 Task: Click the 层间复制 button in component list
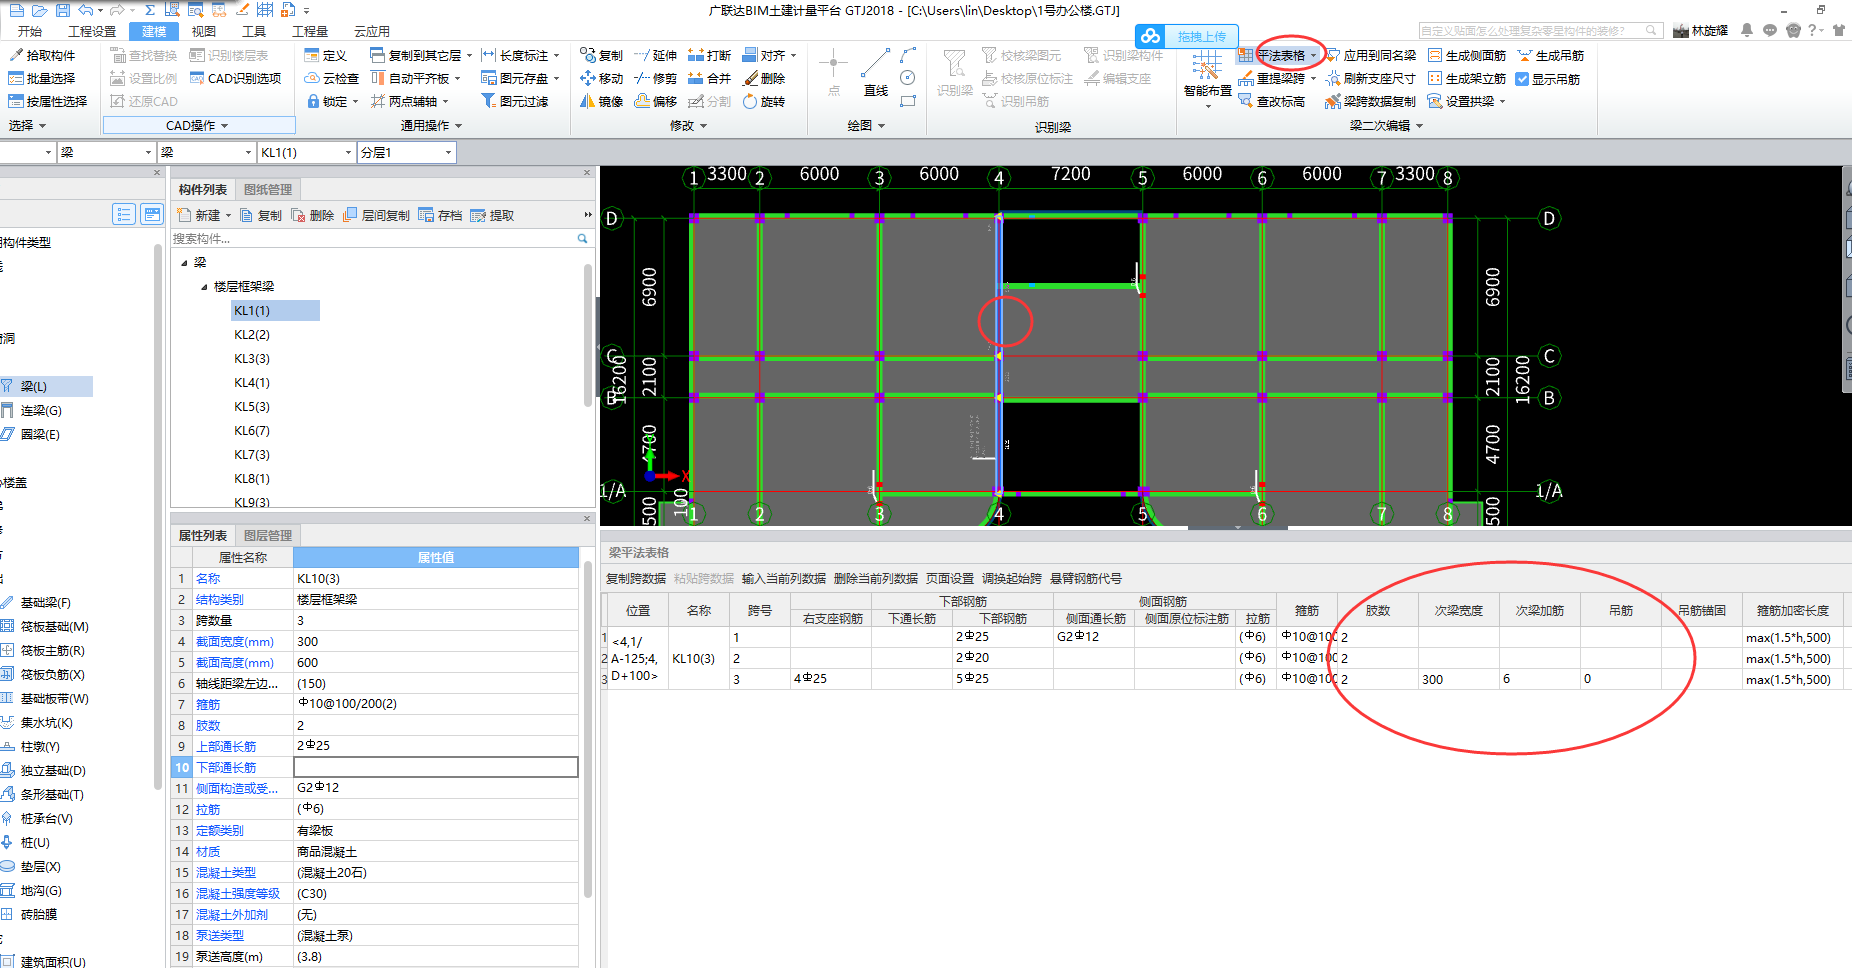pyautogui.click(x=377, y=215)
